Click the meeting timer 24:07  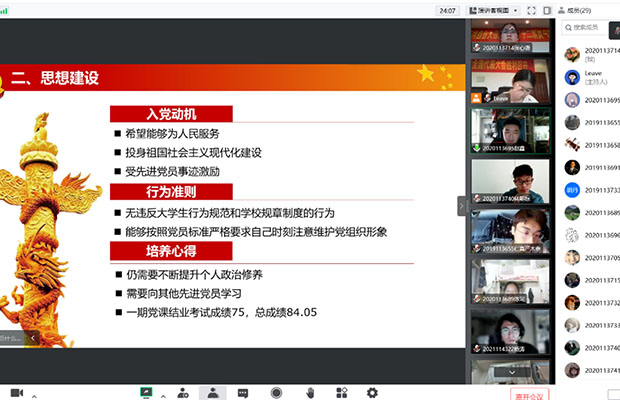coord(447,10)
